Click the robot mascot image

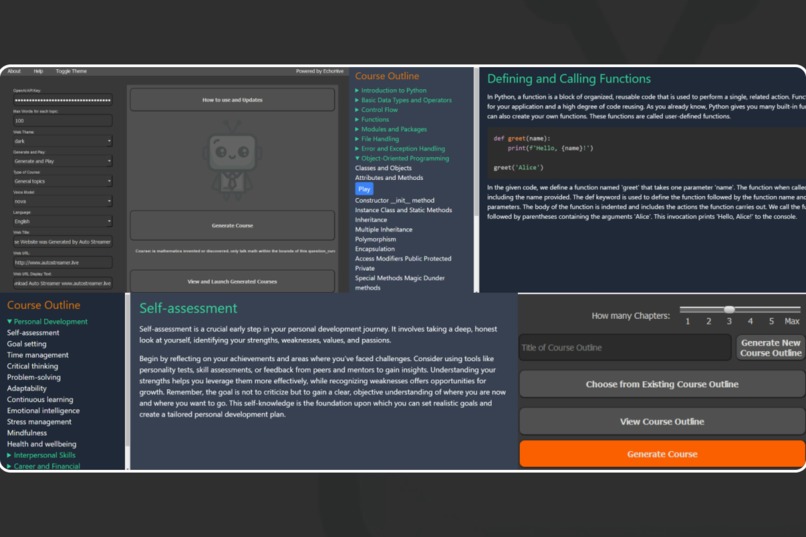(232, 160)
